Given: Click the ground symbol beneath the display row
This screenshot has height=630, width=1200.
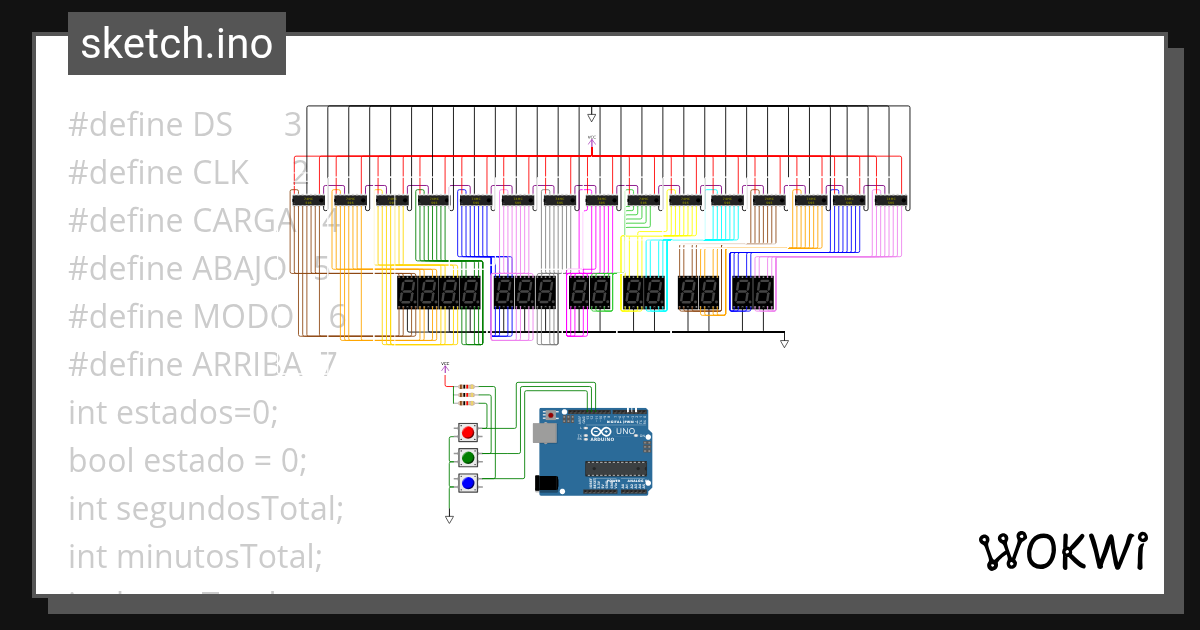Looking at the screenshot, I should 784,343.
